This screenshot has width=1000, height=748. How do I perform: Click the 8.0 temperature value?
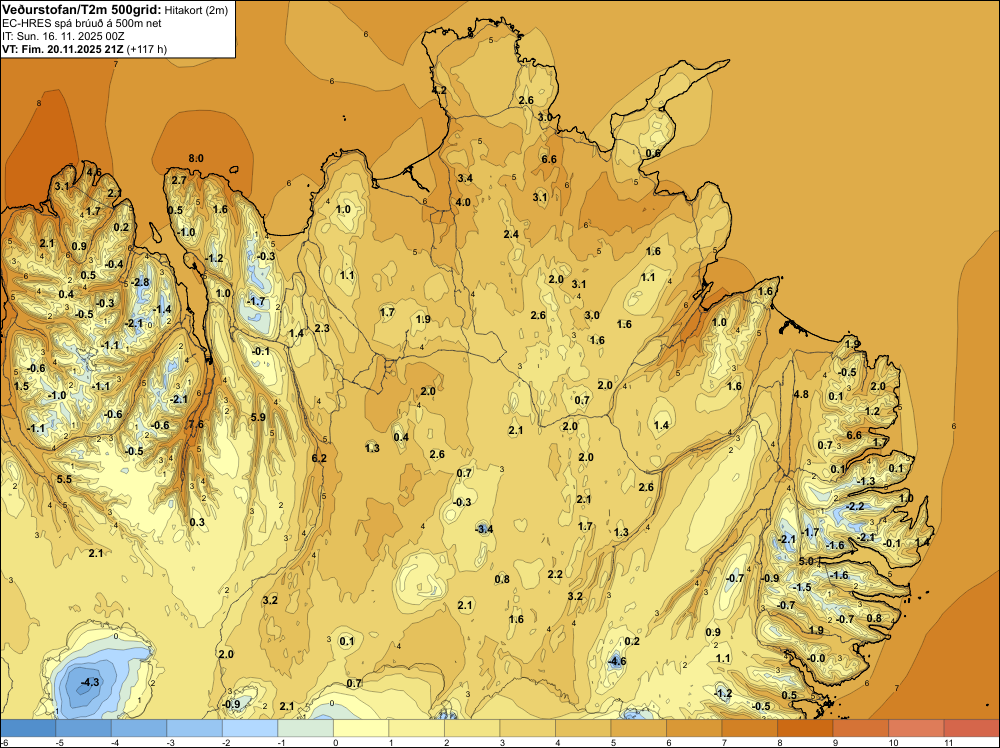(196, 158)
